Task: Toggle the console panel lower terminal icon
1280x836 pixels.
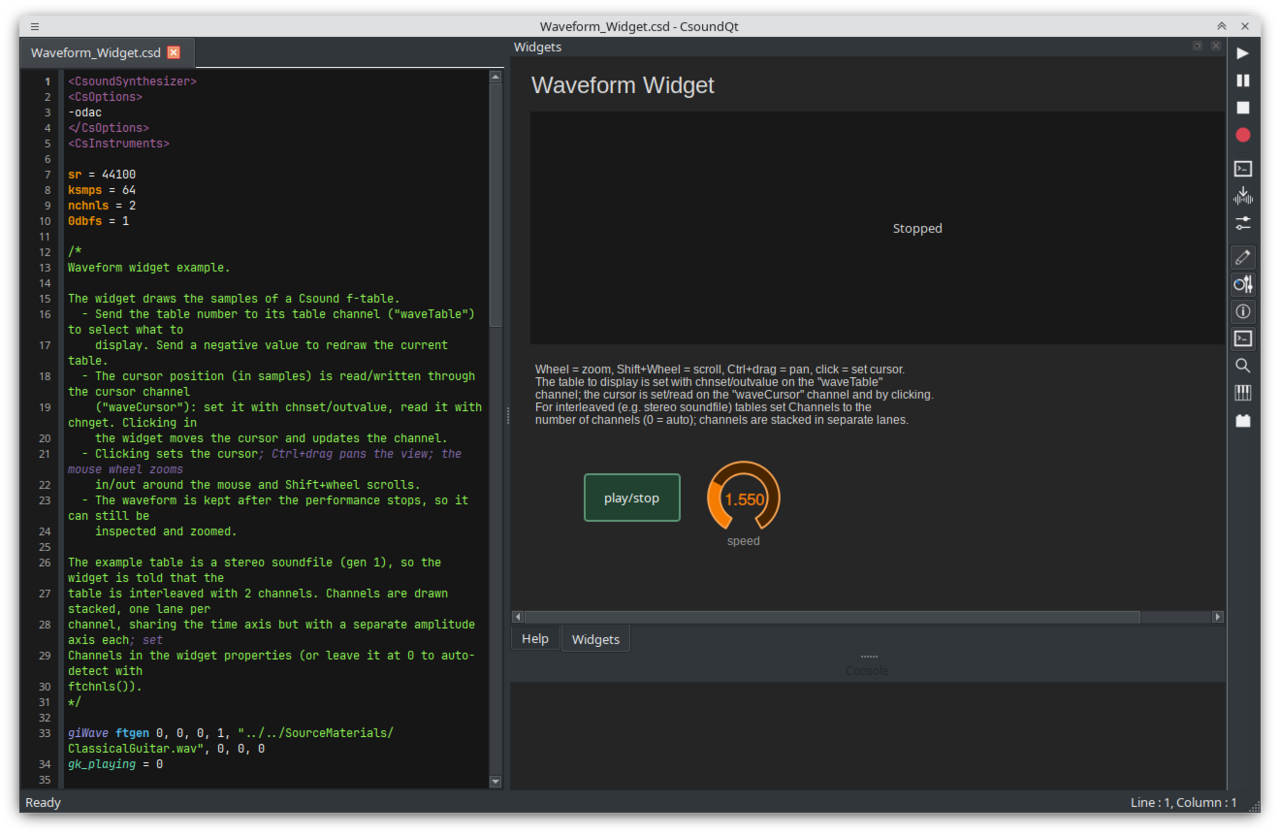Action: click(x=1243, y=338)
